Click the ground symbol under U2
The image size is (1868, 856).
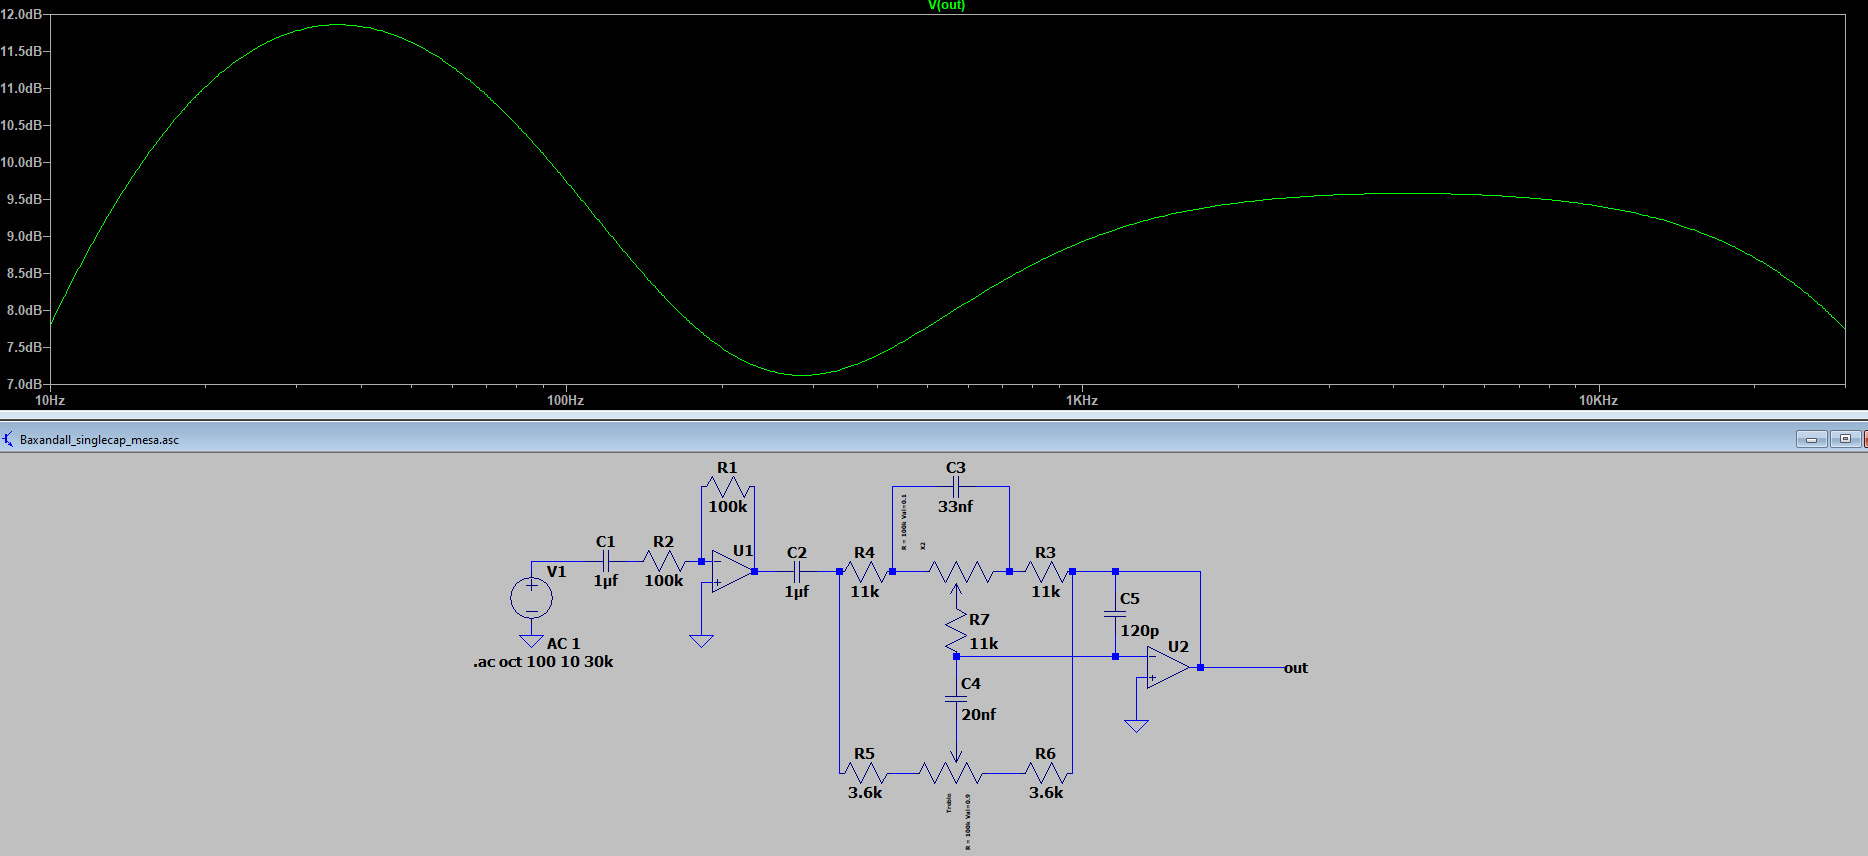click(1136, 726)
